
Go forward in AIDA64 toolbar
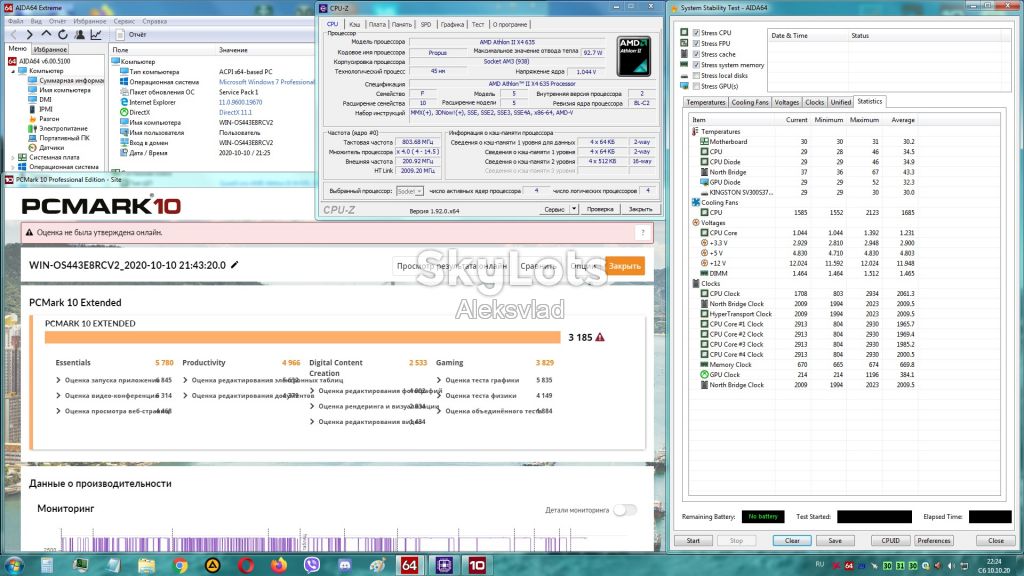pyautogui.click(x=29, y=35)
